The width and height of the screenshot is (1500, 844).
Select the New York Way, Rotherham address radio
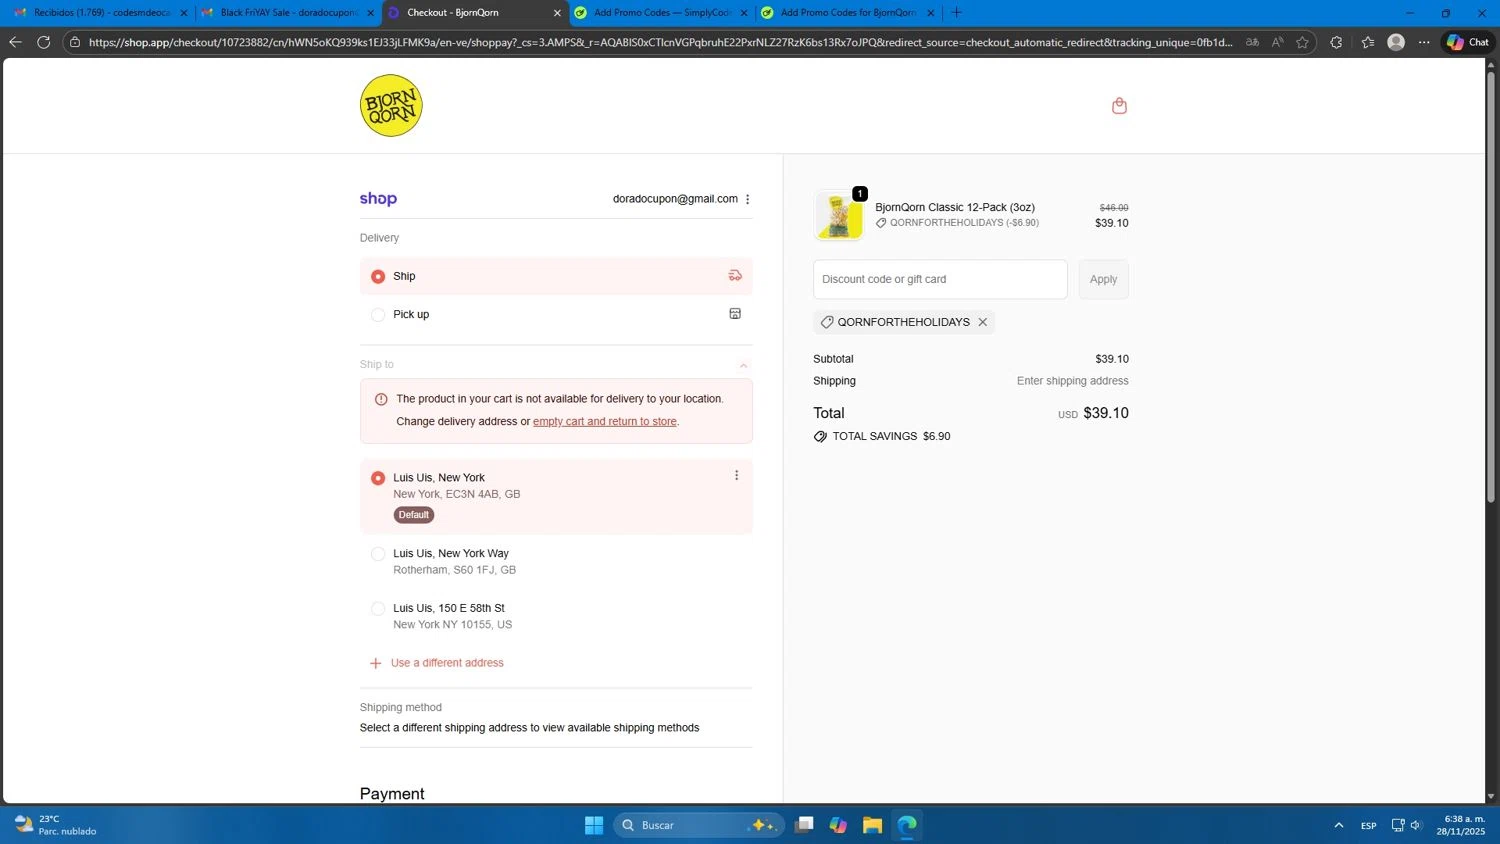pyautogui.click(x=378, y=554)
